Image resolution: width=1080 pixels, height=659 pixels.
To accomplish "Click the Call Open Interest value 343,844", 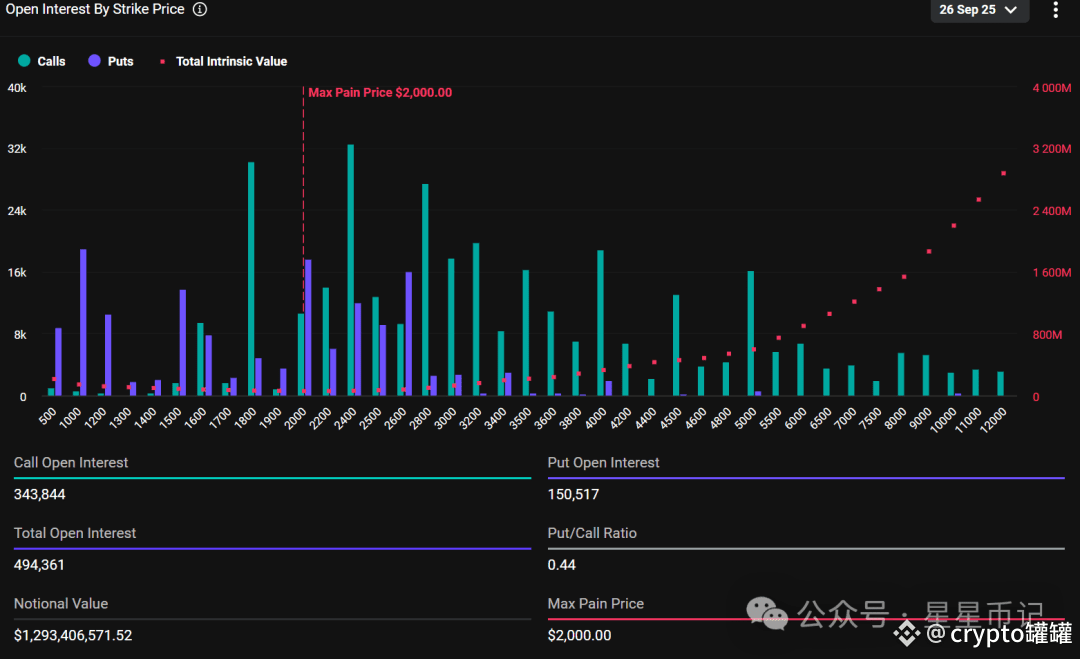I will [40, 494].
